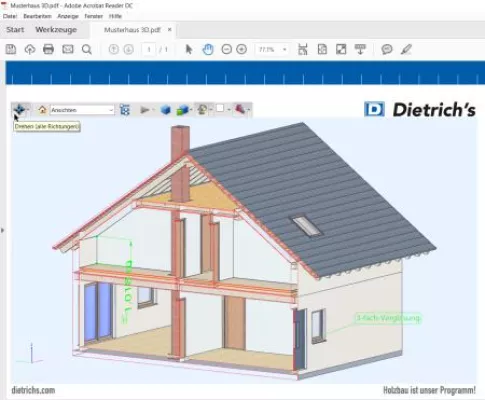Close the Musterhaus 3D.pdf tab
The height and width of the screenshot is (400, 485).
[x=170, y=30]
